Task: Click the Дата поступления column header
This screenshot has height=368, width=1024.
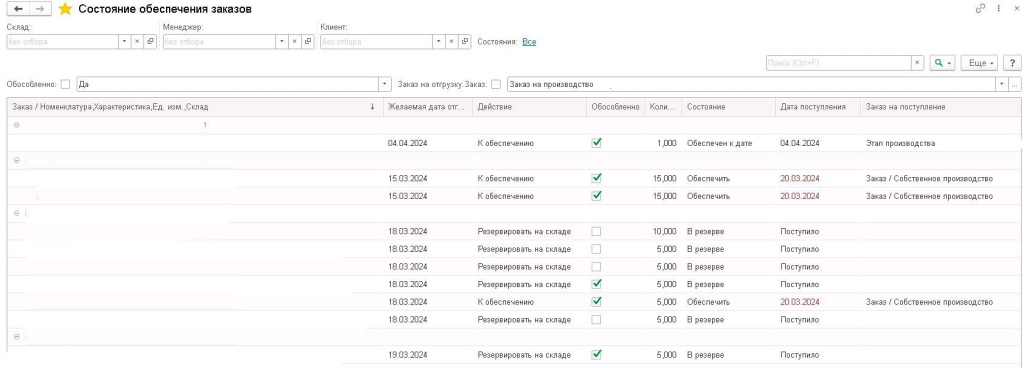Action: click(817, 107)
